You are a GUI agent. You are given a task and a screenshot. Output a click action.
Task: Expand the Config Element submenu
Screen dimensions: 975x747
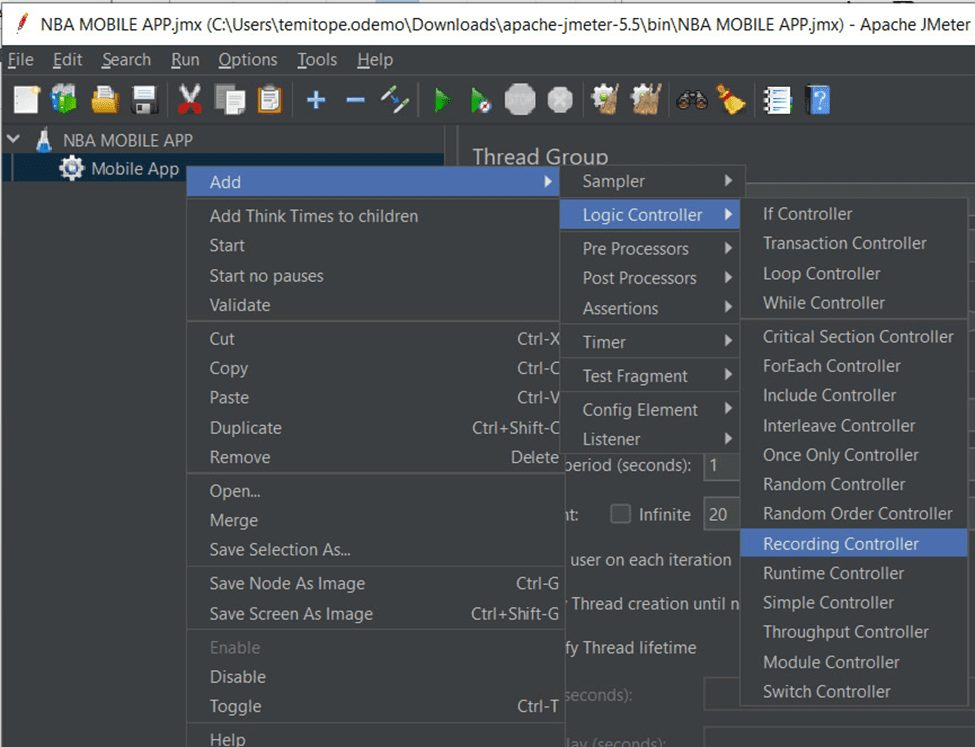coord(650,410)
